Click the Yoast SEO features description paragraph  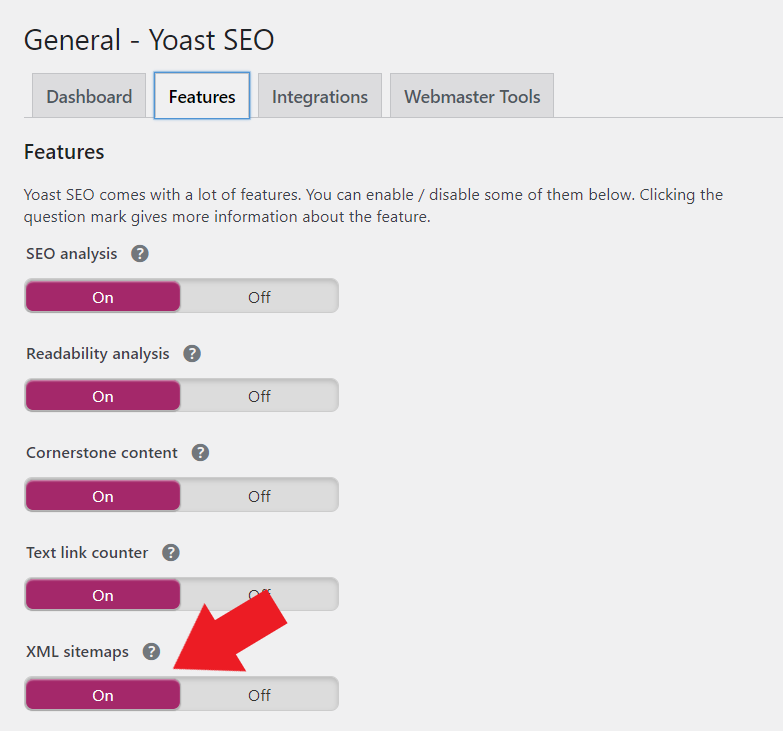point(373,205)
